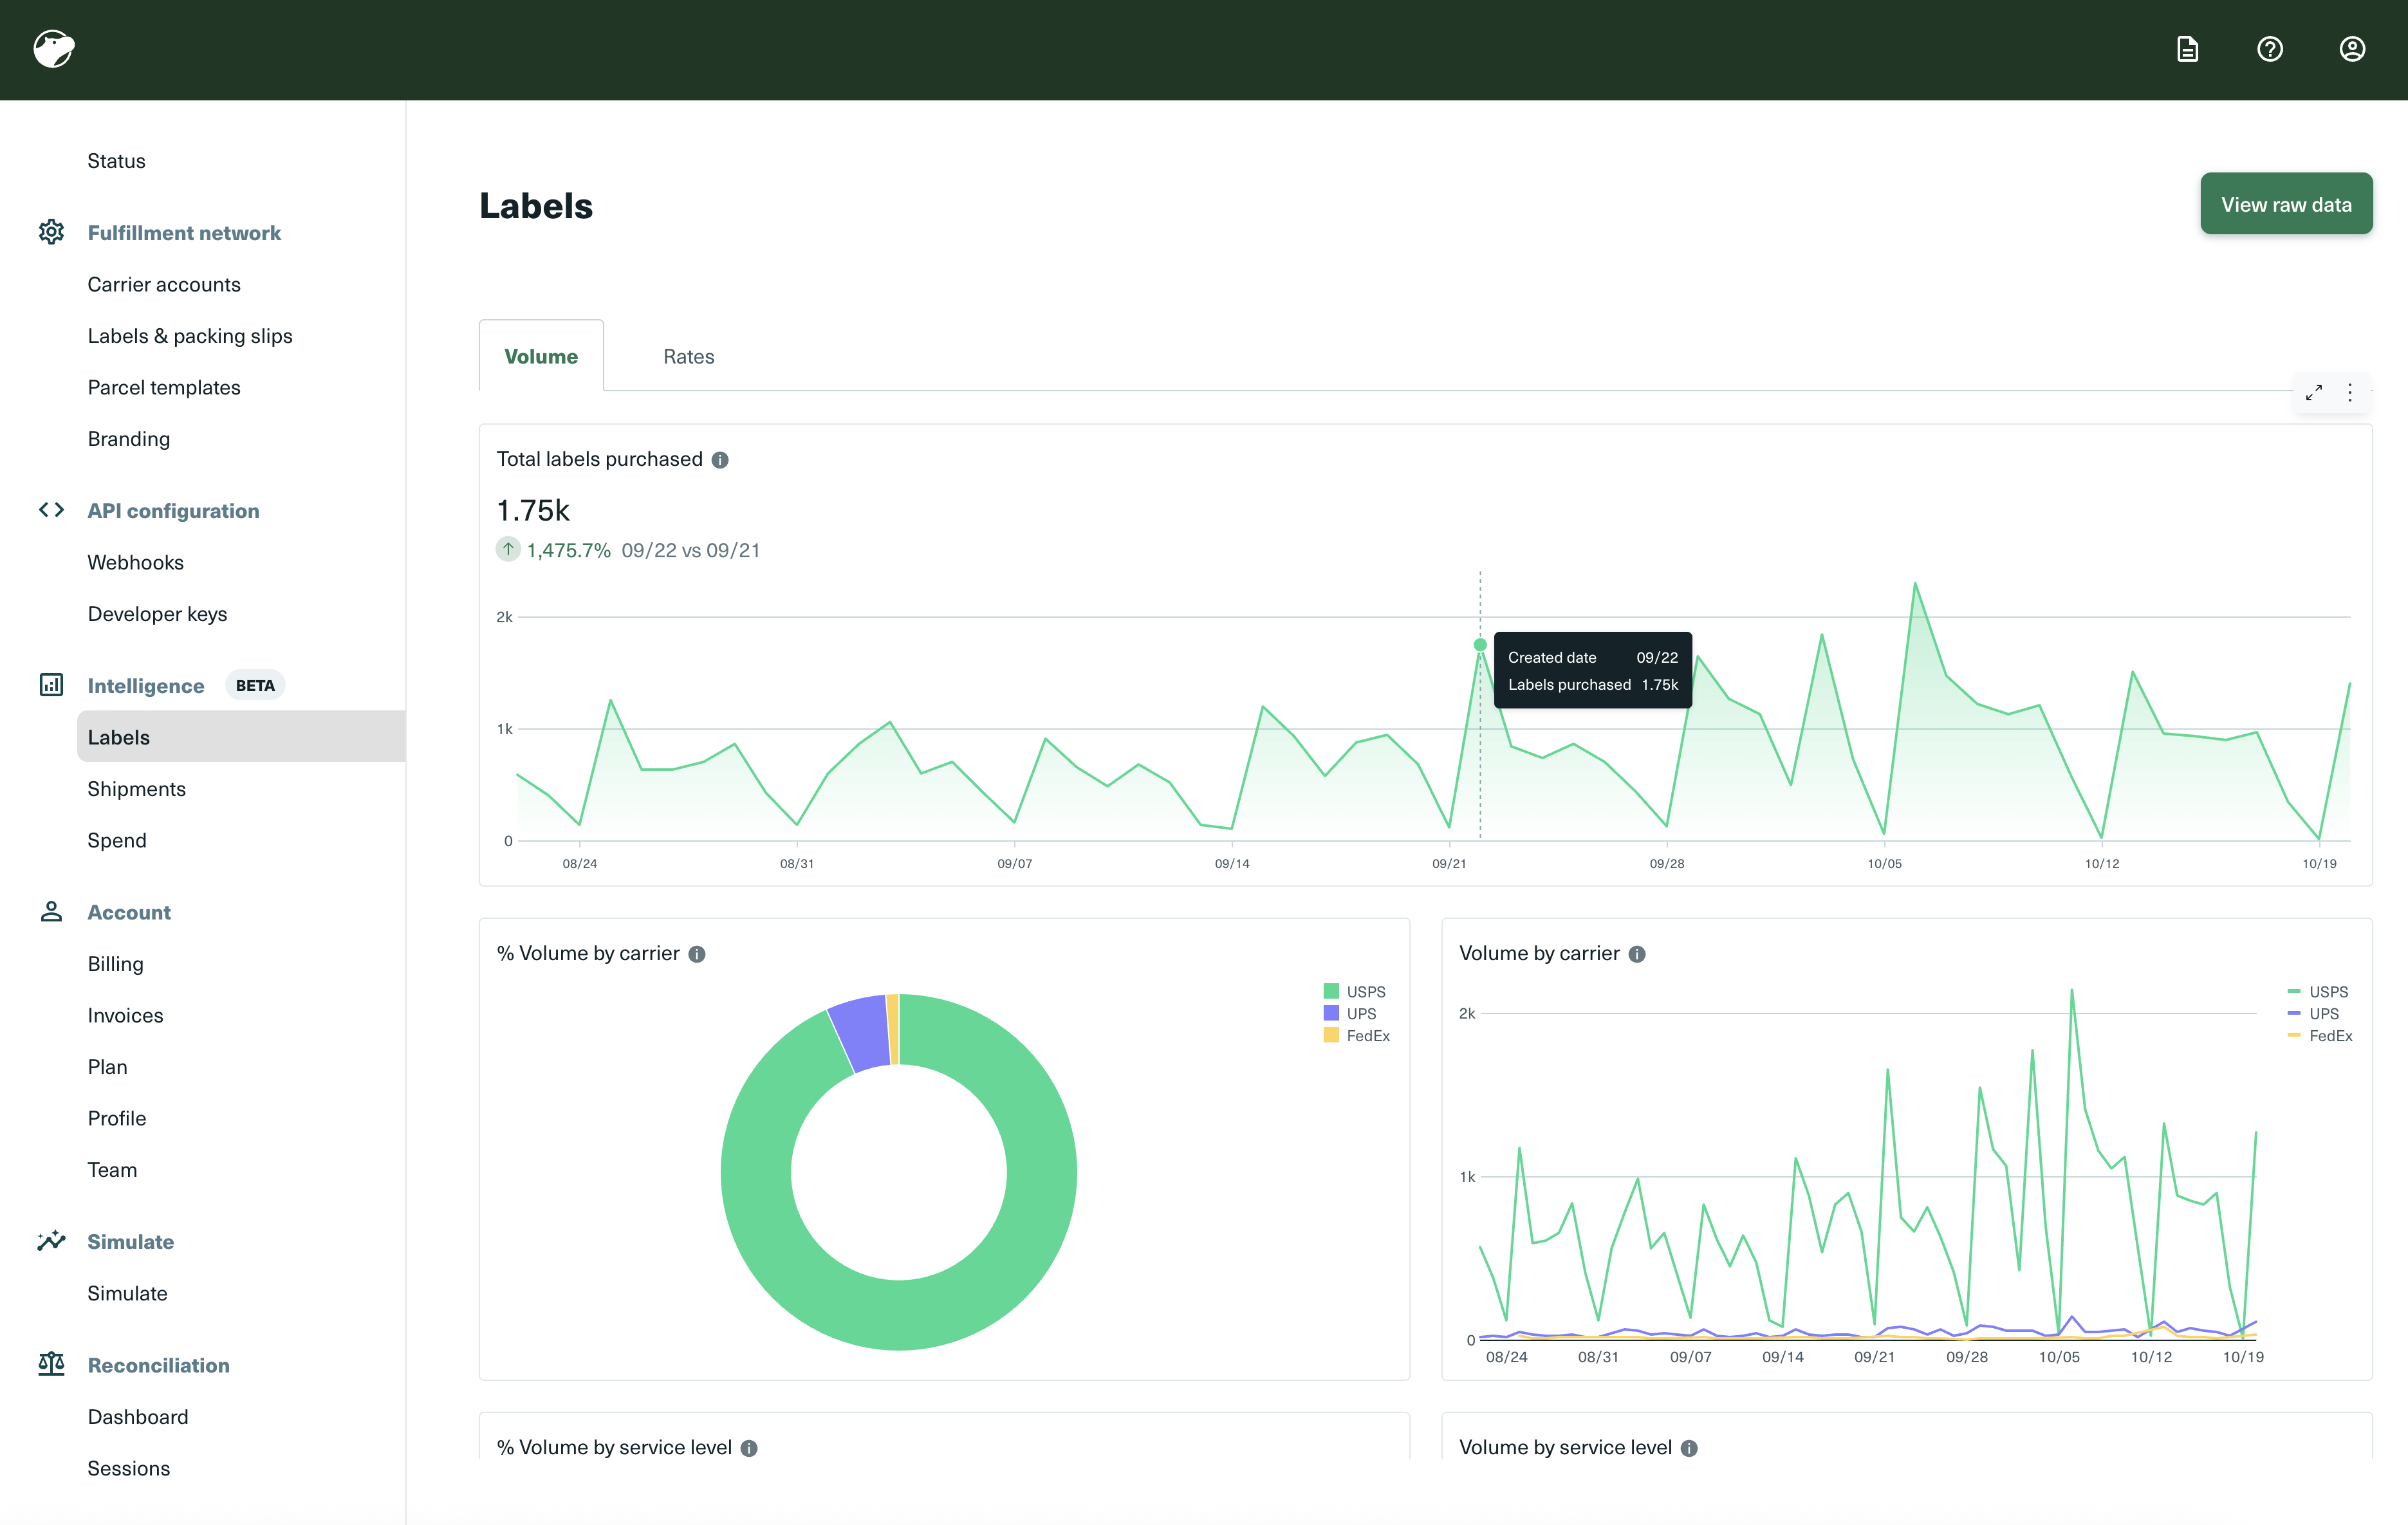Click info icon beside % Volume by carrier
Image resolution: width=2408 pixels, height=1525 pixels.
pyautogui.click(x=697, y=954)
